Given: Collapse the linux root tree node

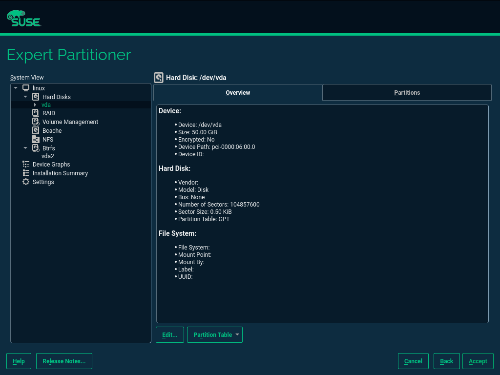Looking at the screenshot, I should point(16,88).
